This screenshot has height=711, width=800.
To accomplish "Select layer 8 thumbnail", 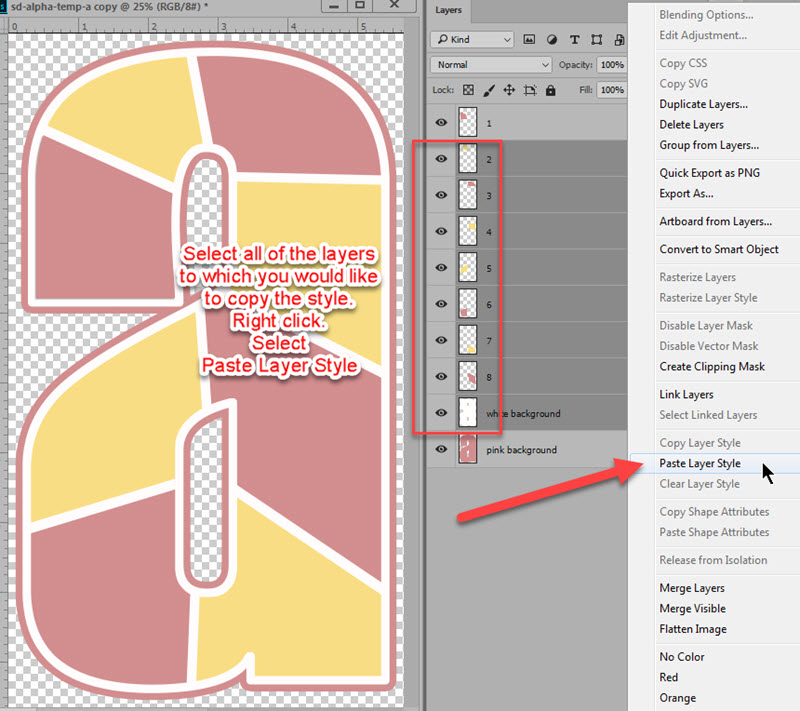I will pos(468,376).
